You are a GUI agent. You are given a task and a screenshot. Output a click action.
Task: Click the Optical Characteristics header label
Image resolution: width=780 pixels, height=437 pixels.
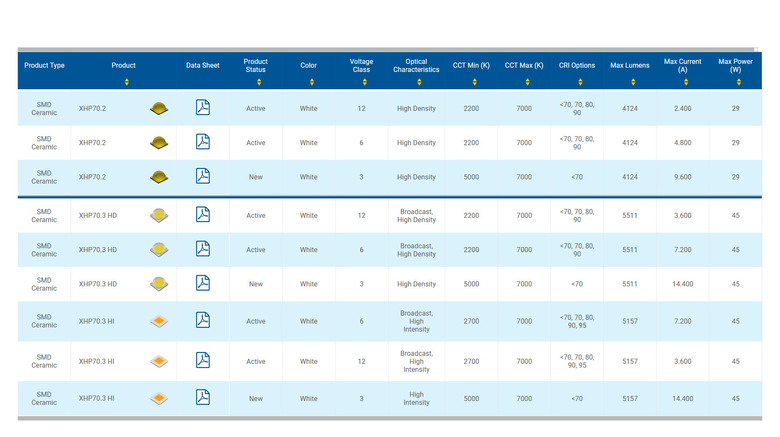(416, 65)
